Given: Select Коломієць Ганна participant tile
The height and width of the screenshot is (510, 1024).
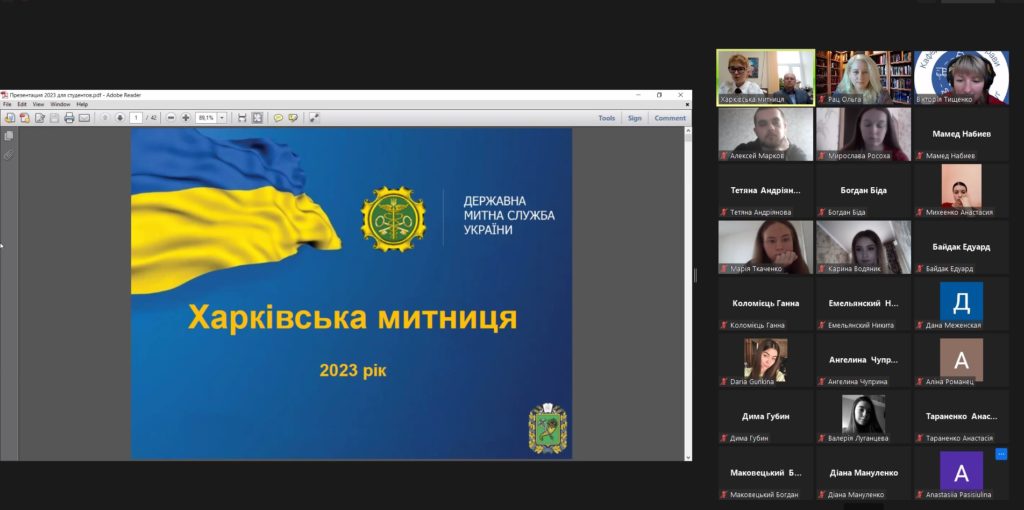Looking at the screenshot, I should [765, 304].
